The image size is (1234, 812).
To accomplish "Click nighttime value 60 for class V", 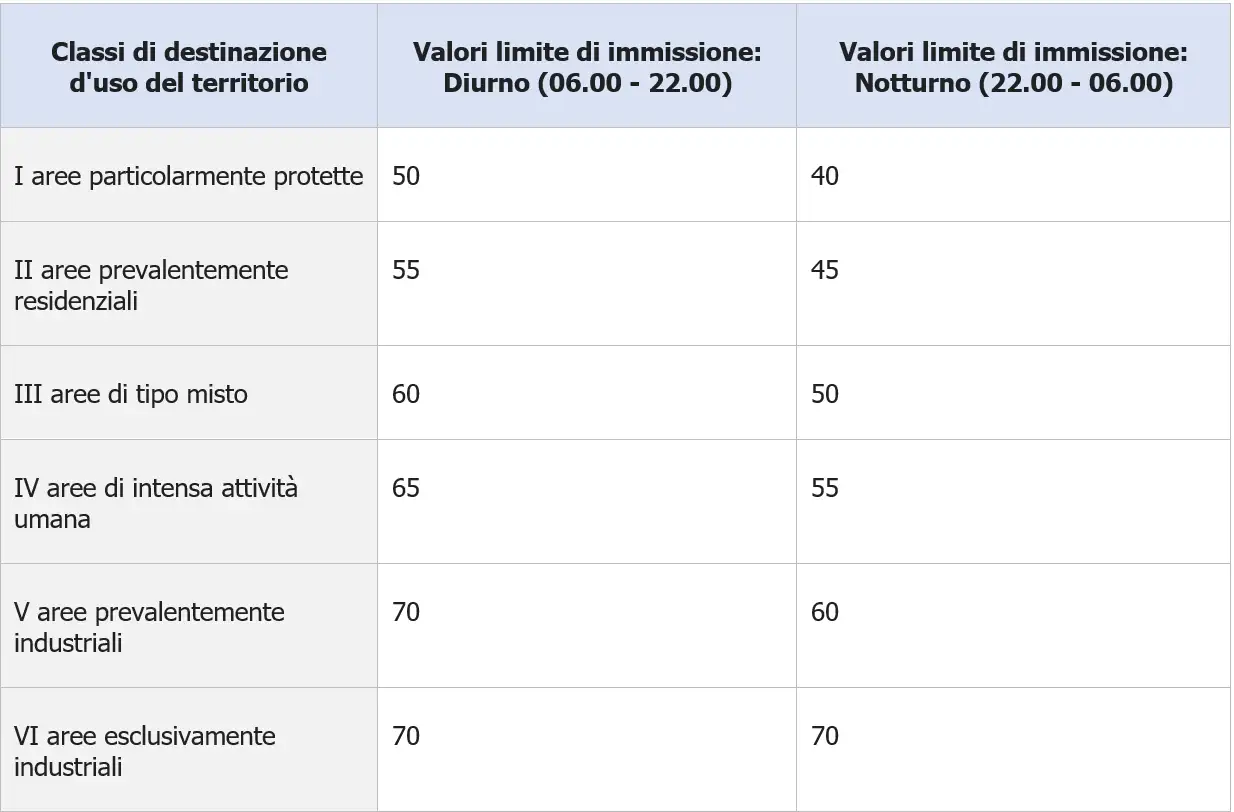I will 825,613.
